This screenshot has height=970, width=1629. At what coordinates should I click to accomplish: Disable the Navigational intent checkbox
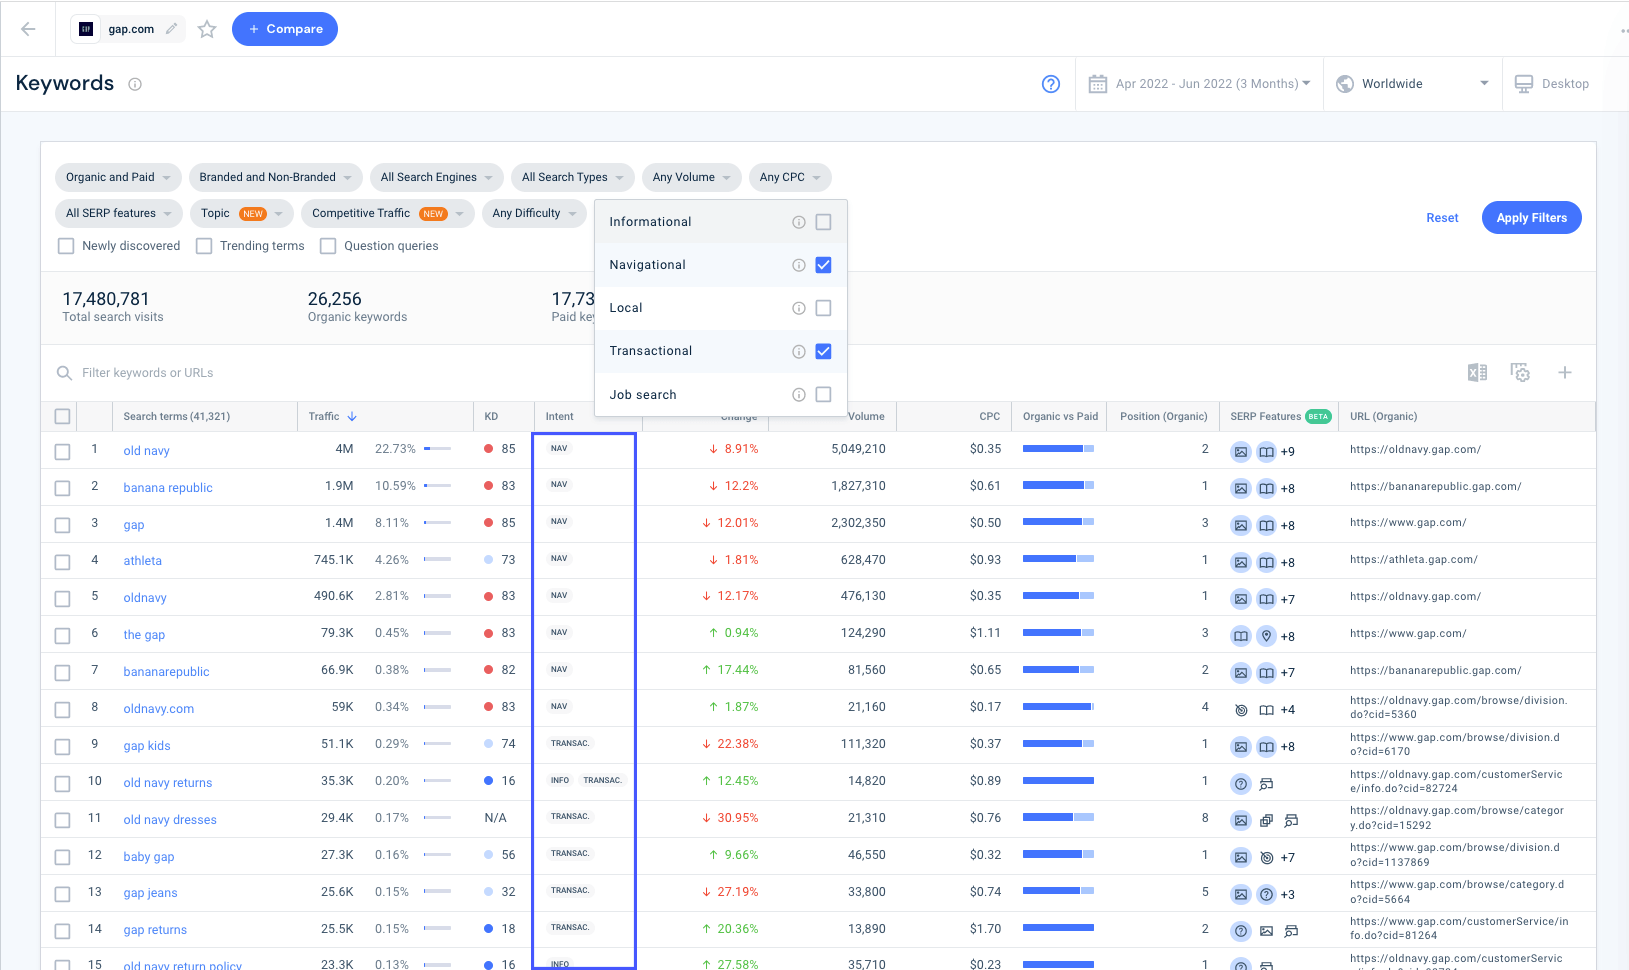click(x=823, y=265)
